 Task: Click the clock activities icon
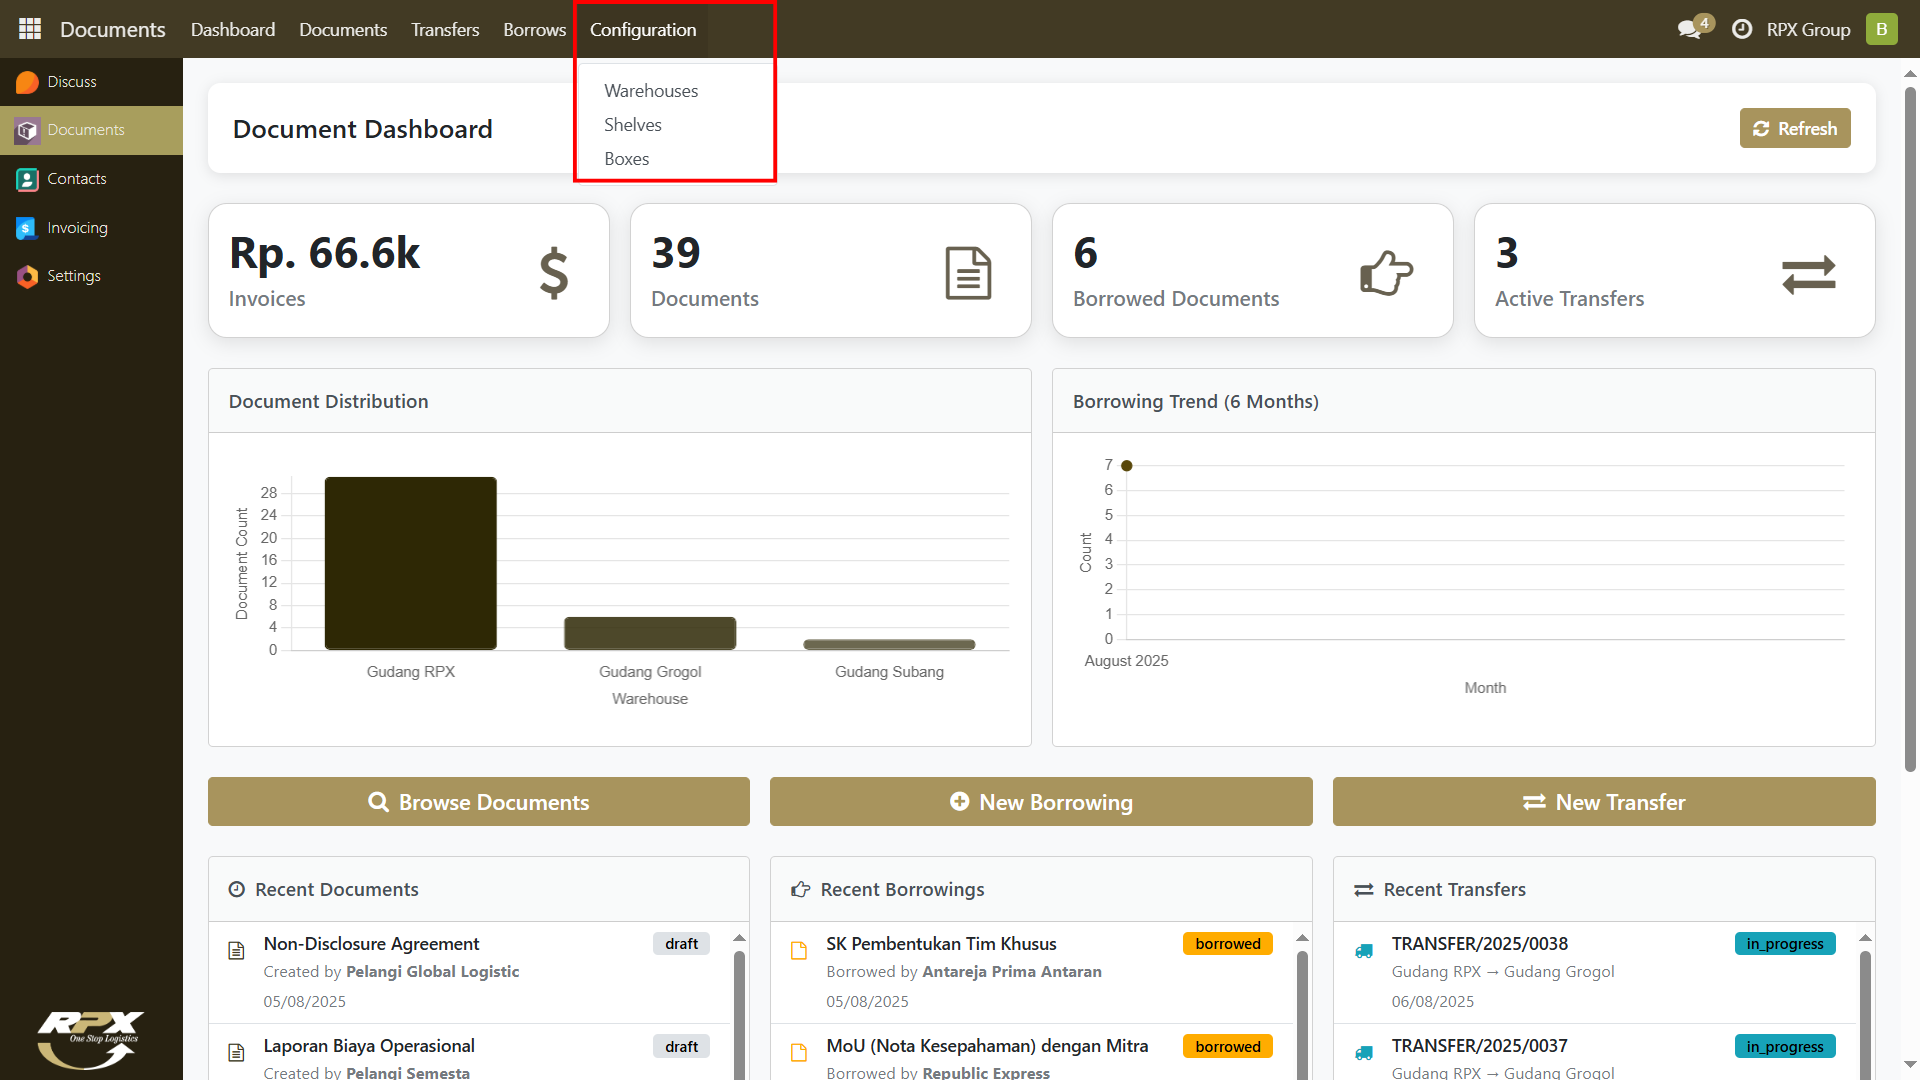1742,29
